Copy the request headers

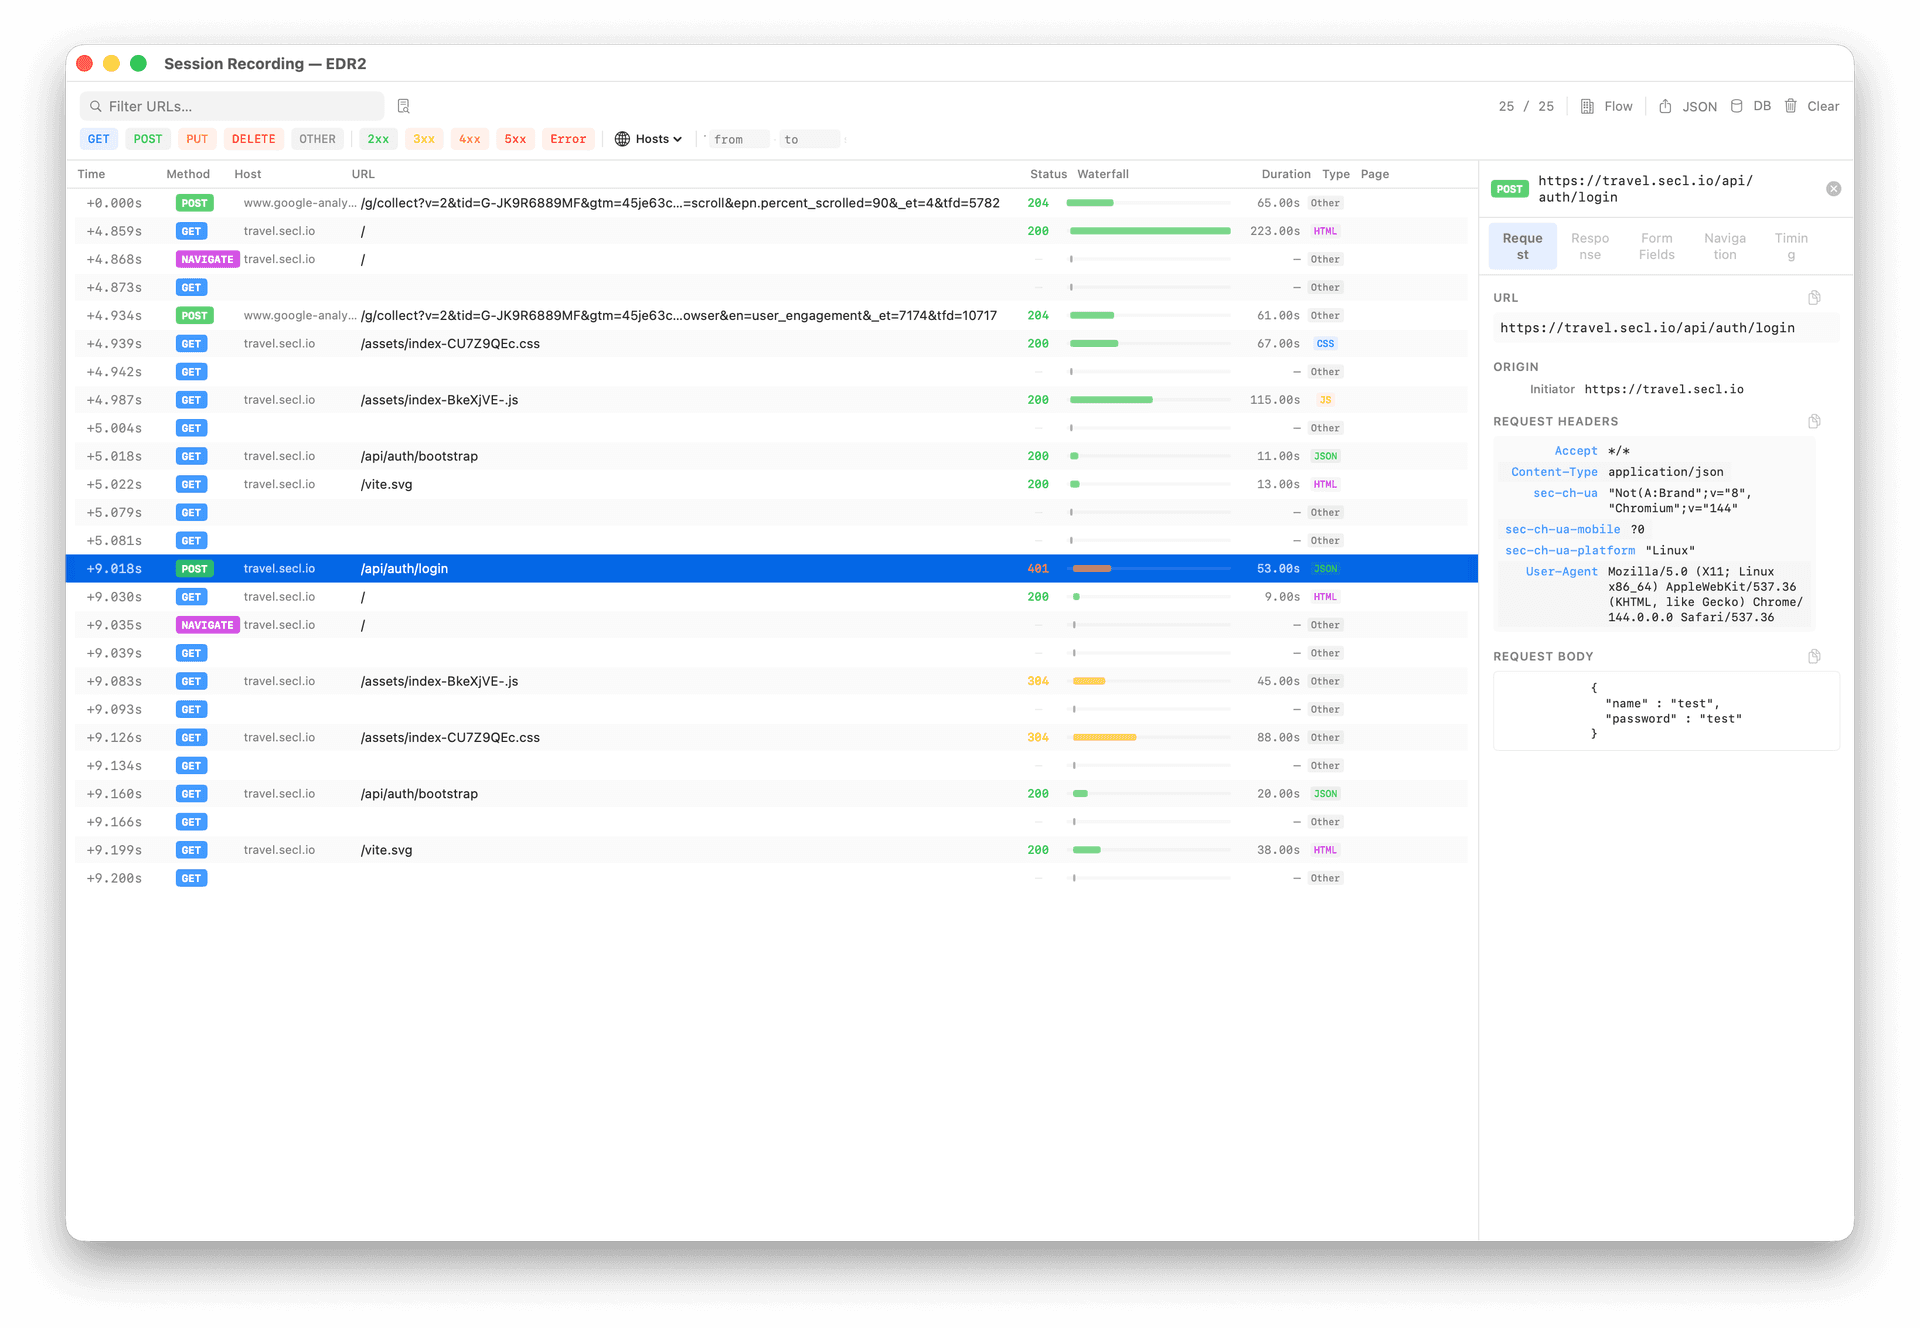coord(1814,422)
